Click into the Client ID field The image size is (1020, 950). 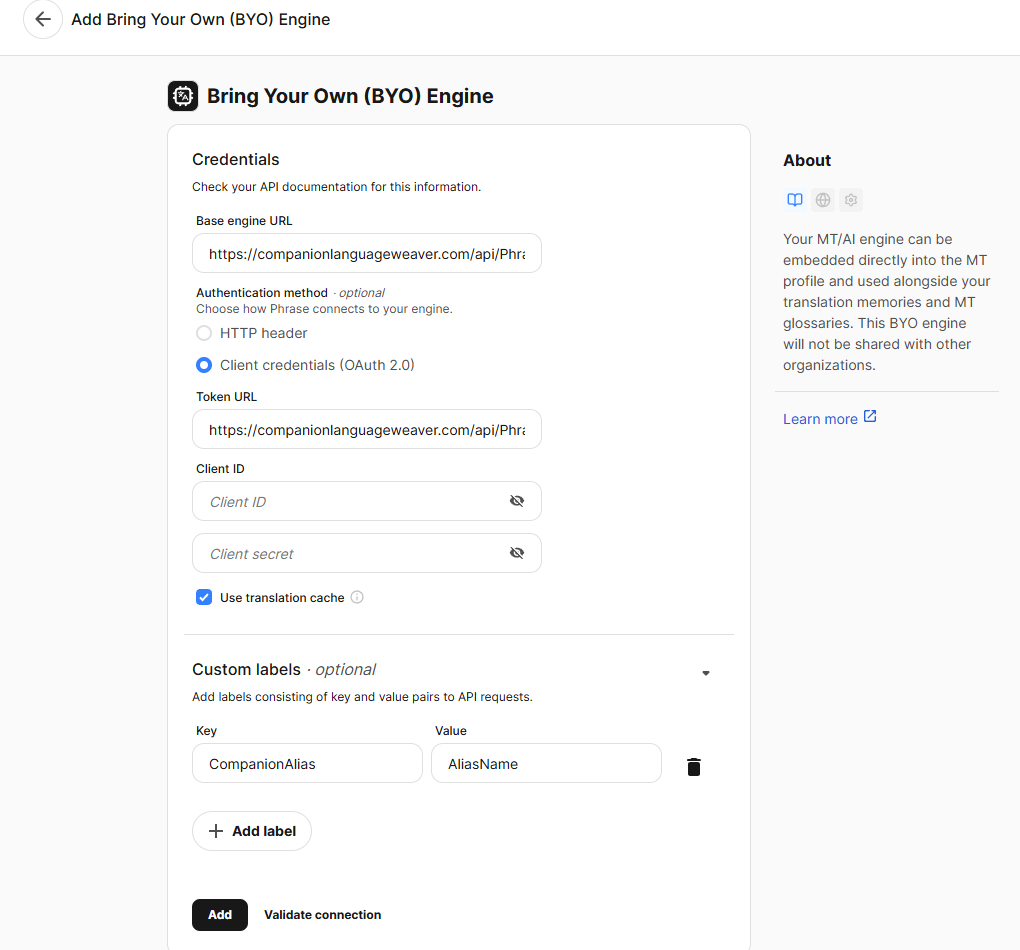[x=367, y=501]
